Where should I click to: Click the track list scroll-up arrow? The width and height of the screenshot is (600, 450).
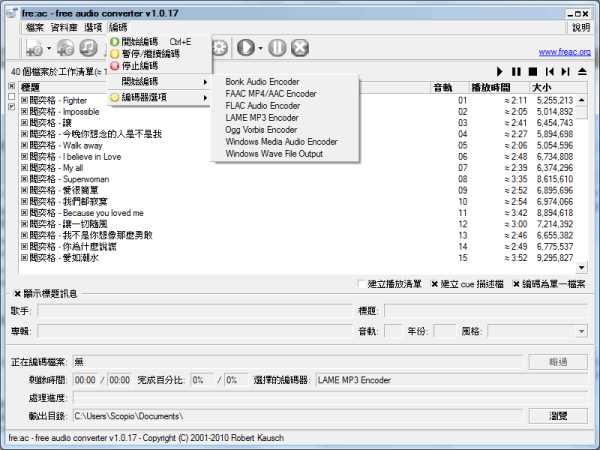coord(581,100)
